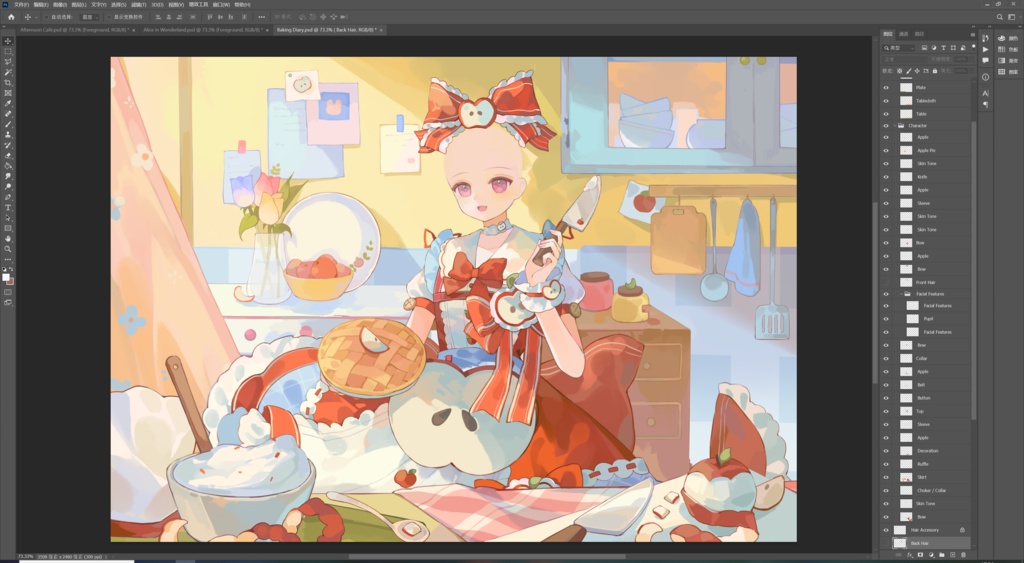Open the Properties info panel icon
Viewport: 1024px width, 563px height.
[985, 77]
